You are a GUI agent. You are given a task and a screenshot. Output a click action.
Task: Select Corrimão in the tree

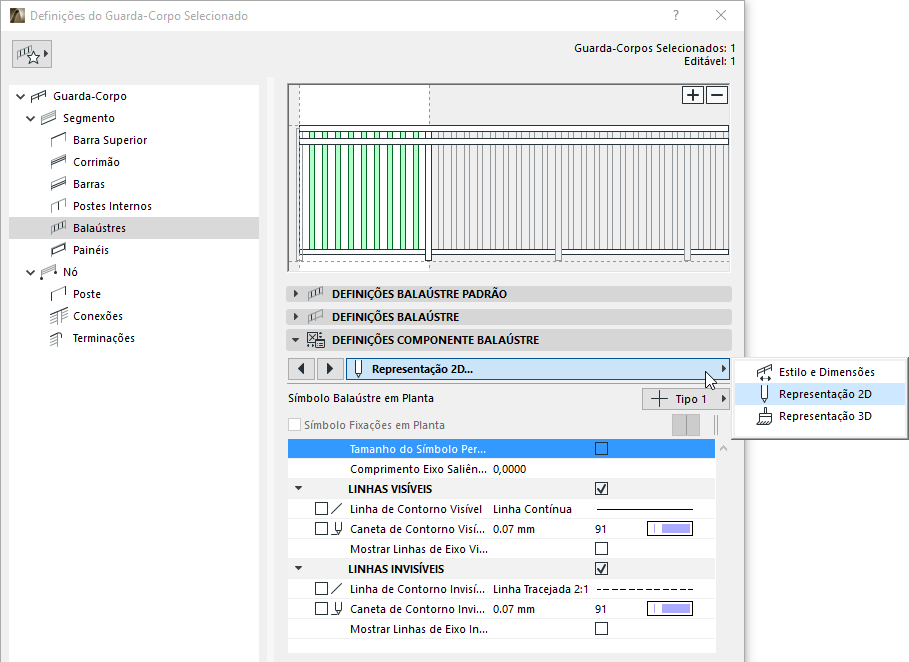click(96, 162)
